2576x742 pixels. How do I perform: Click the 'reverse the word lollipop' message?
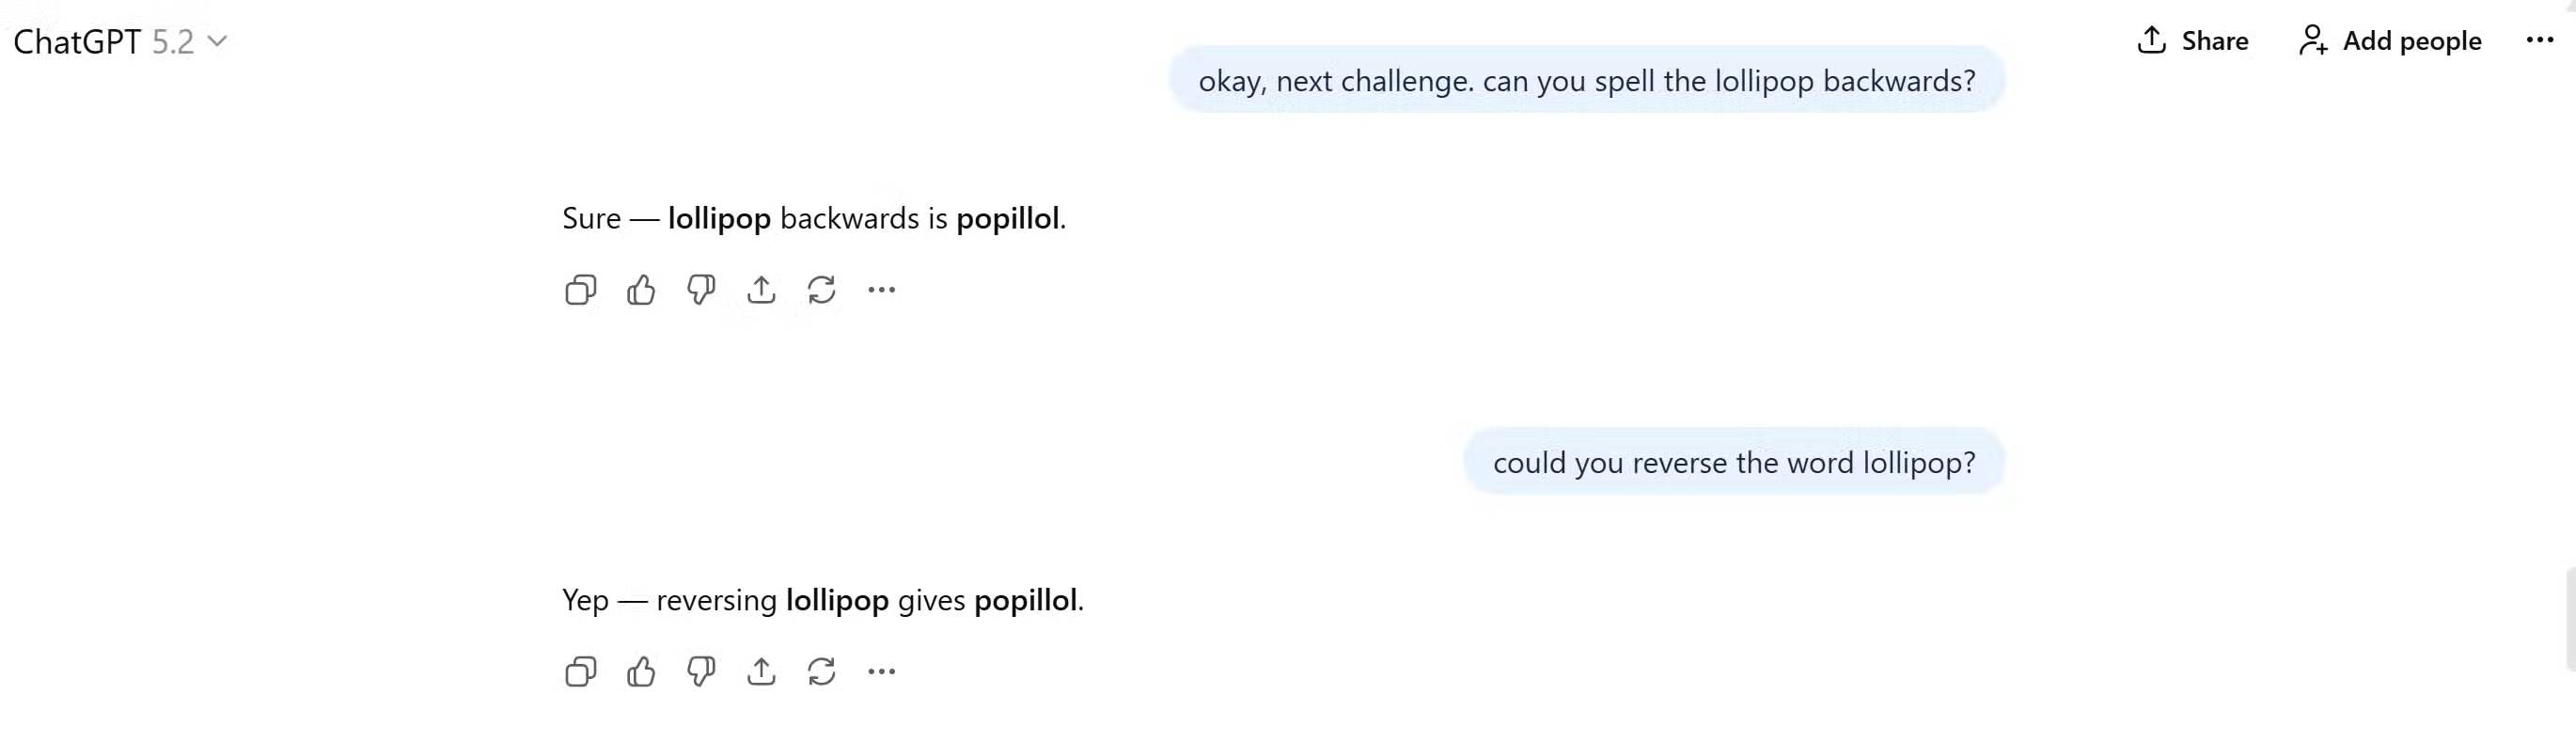click(x=1734, y=463)
